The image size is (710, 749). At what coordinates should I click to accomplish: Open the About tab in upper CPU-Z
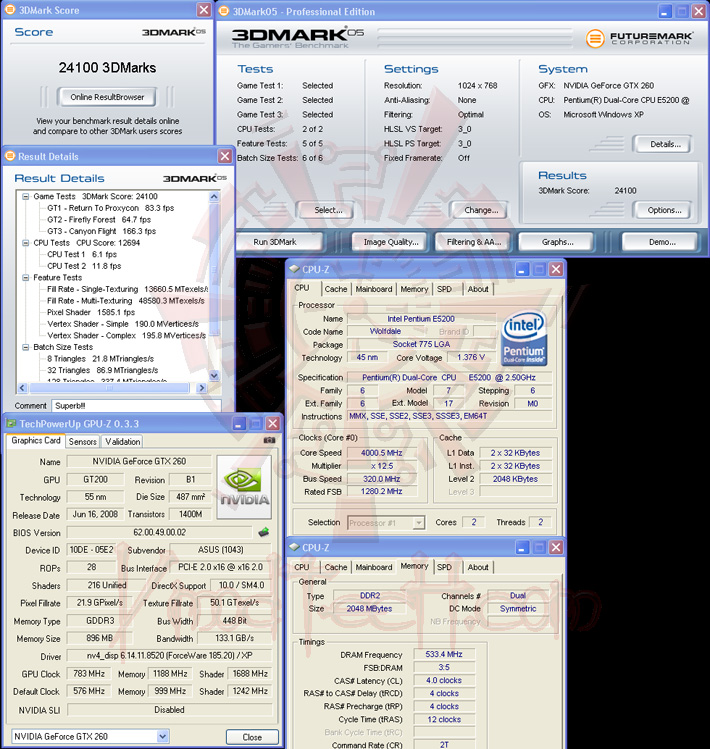[x=478, y=289]
